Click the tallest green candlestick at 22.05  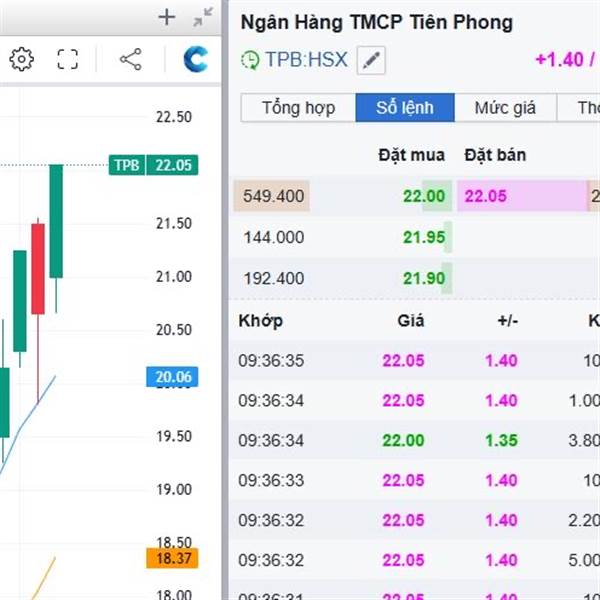point(56,221)
